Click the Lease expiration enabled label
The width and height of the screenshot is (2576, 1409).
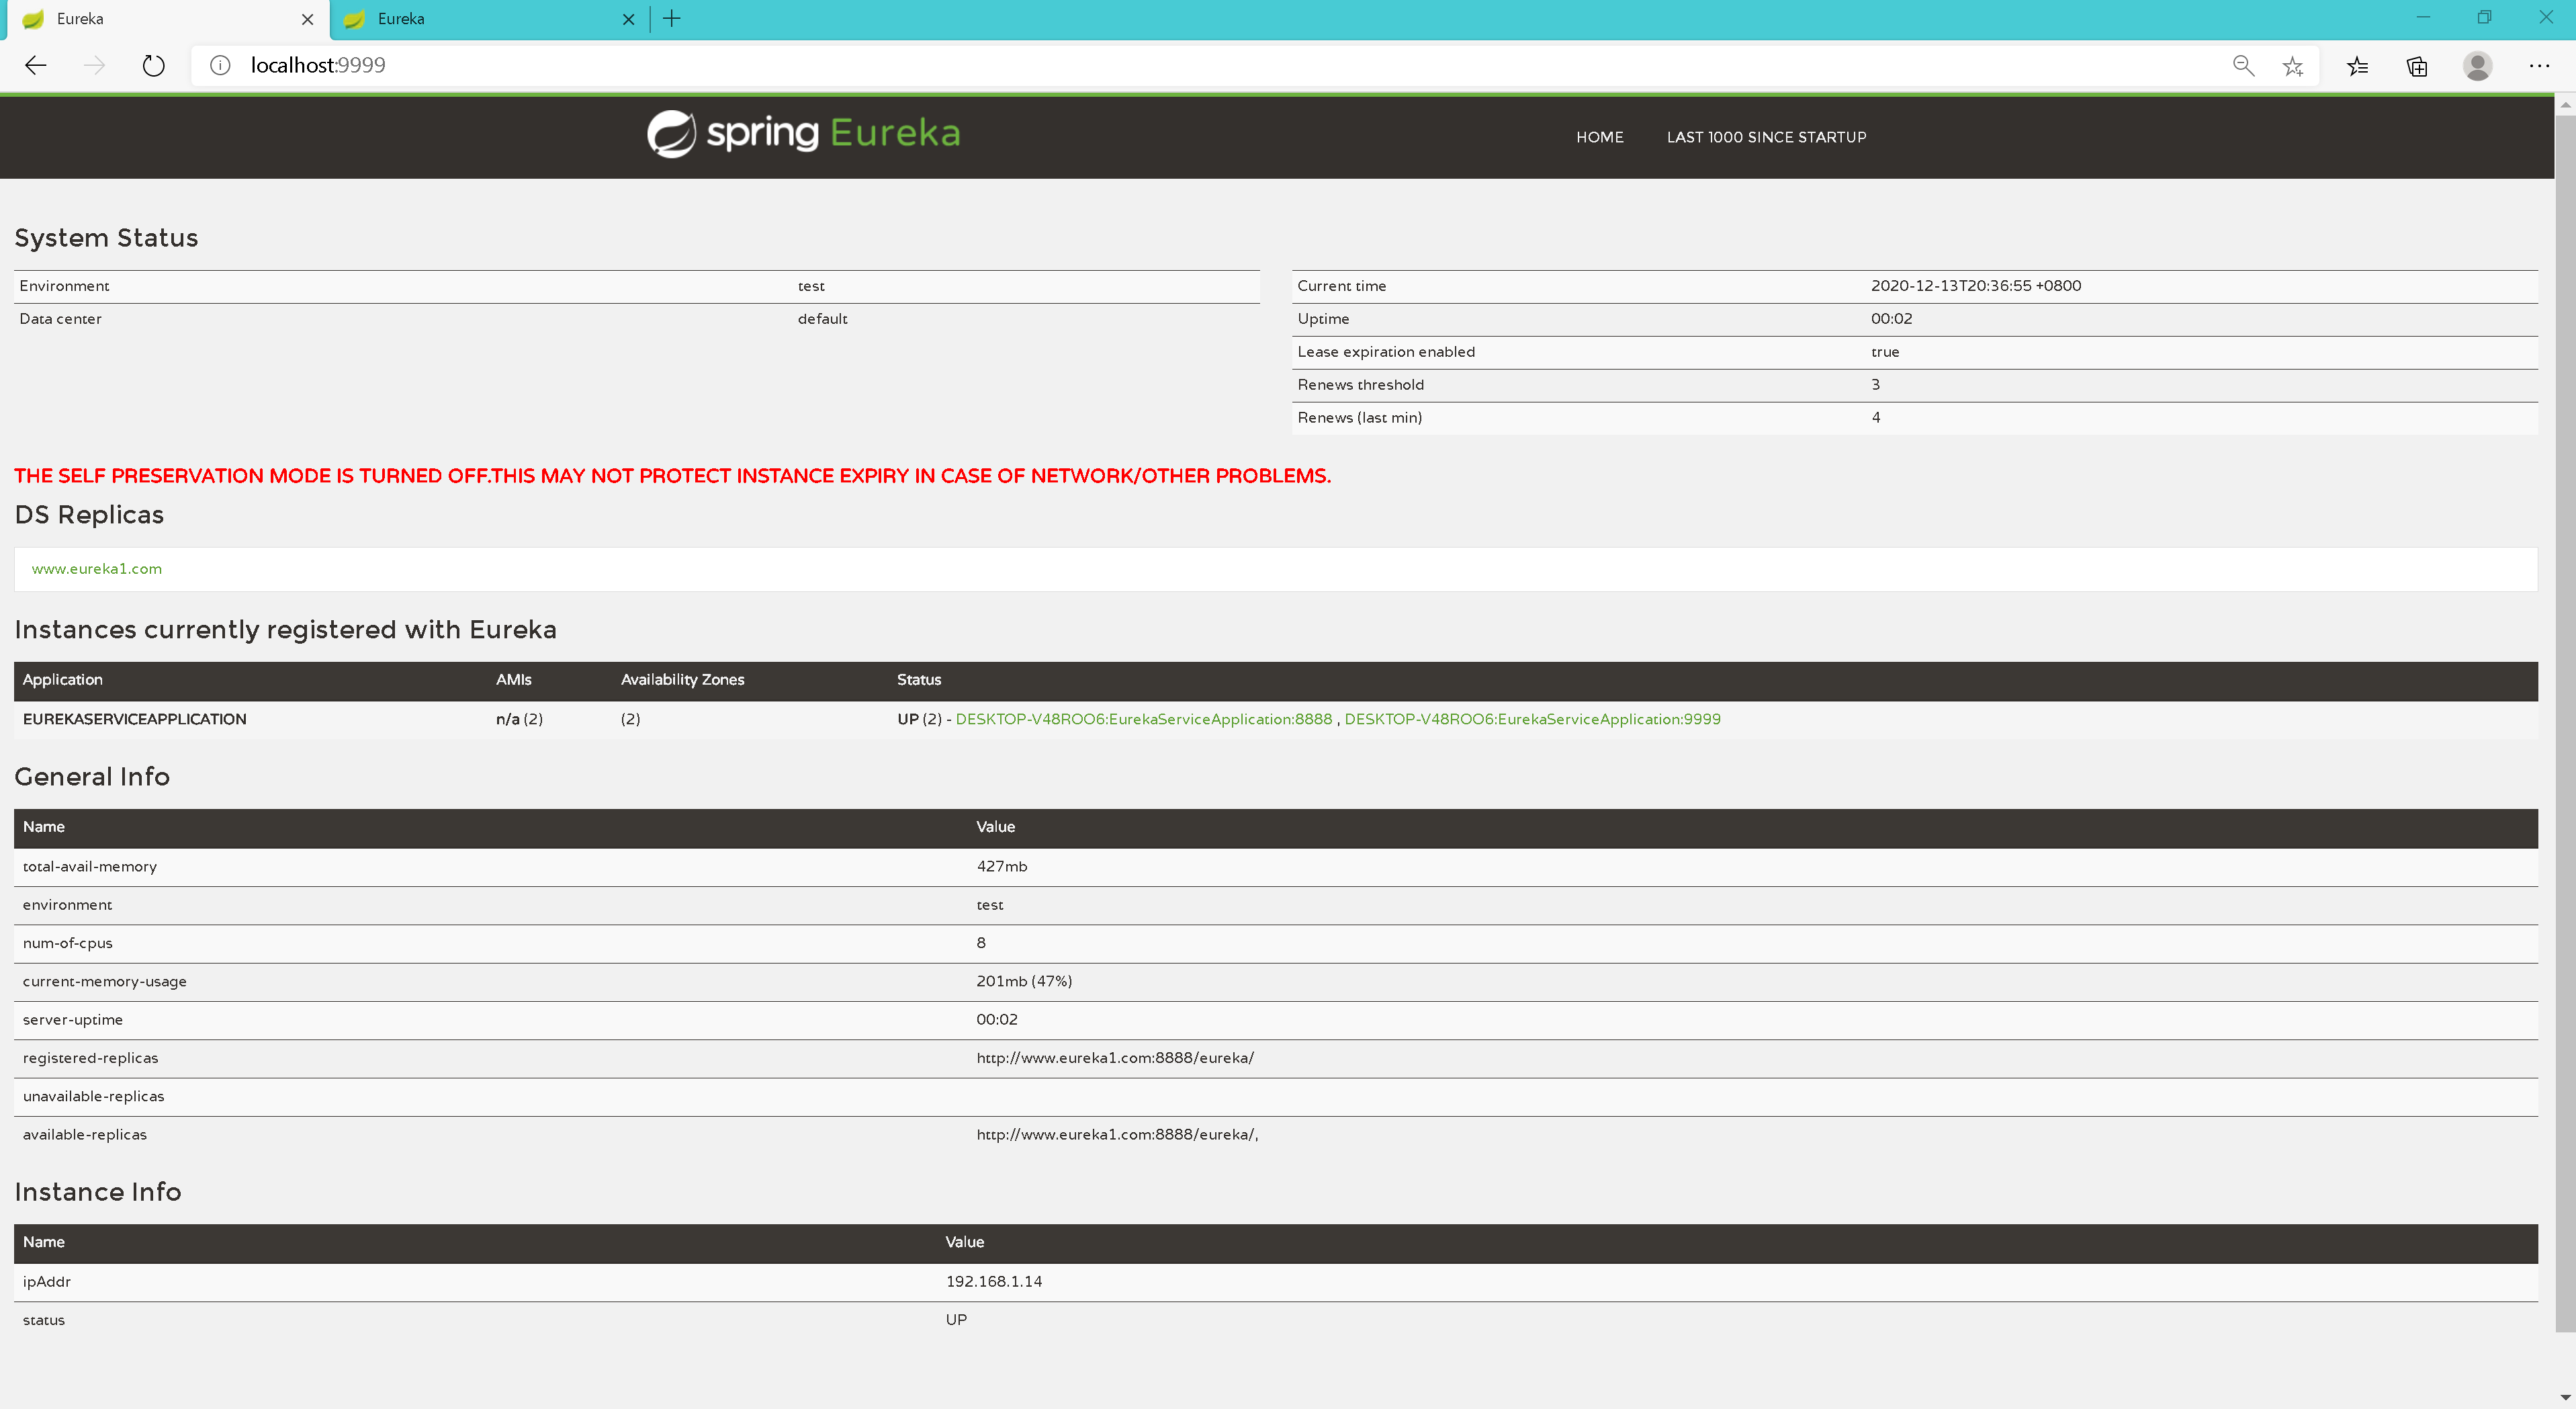point(1385,351)
